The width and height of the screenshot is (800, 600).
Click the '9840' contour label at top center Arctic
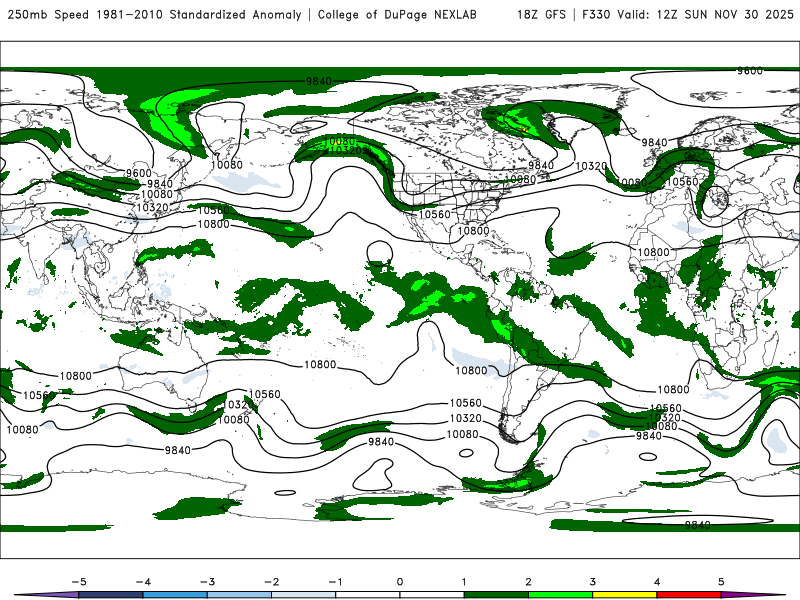319,81
